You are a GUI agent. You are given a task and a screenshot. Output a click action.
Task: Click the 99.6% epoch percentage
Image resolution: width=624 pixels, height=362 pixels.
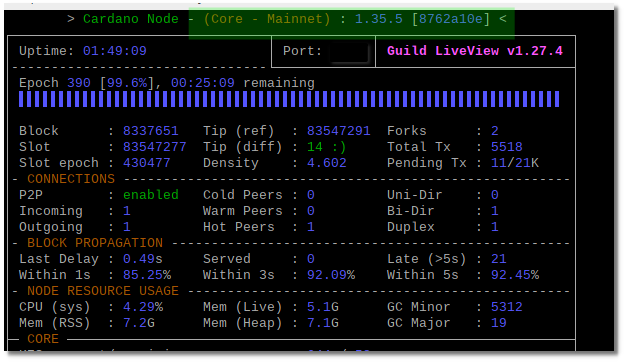click(127, 83)
